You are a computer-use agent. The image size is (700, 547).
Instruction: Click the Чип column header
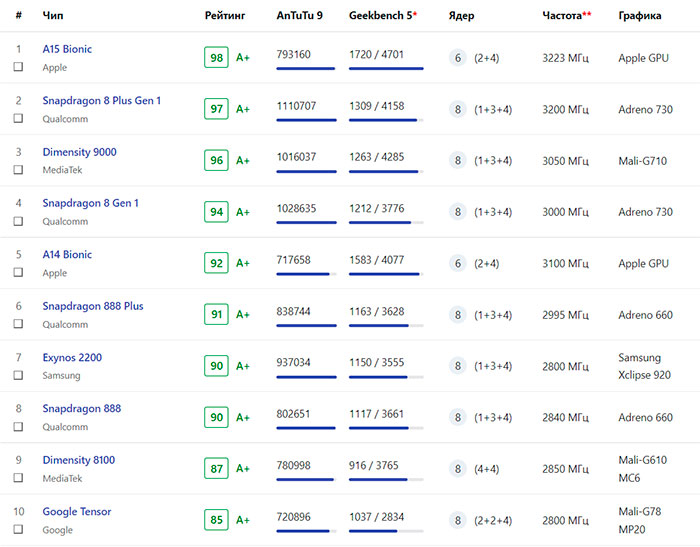click(53, 16)
